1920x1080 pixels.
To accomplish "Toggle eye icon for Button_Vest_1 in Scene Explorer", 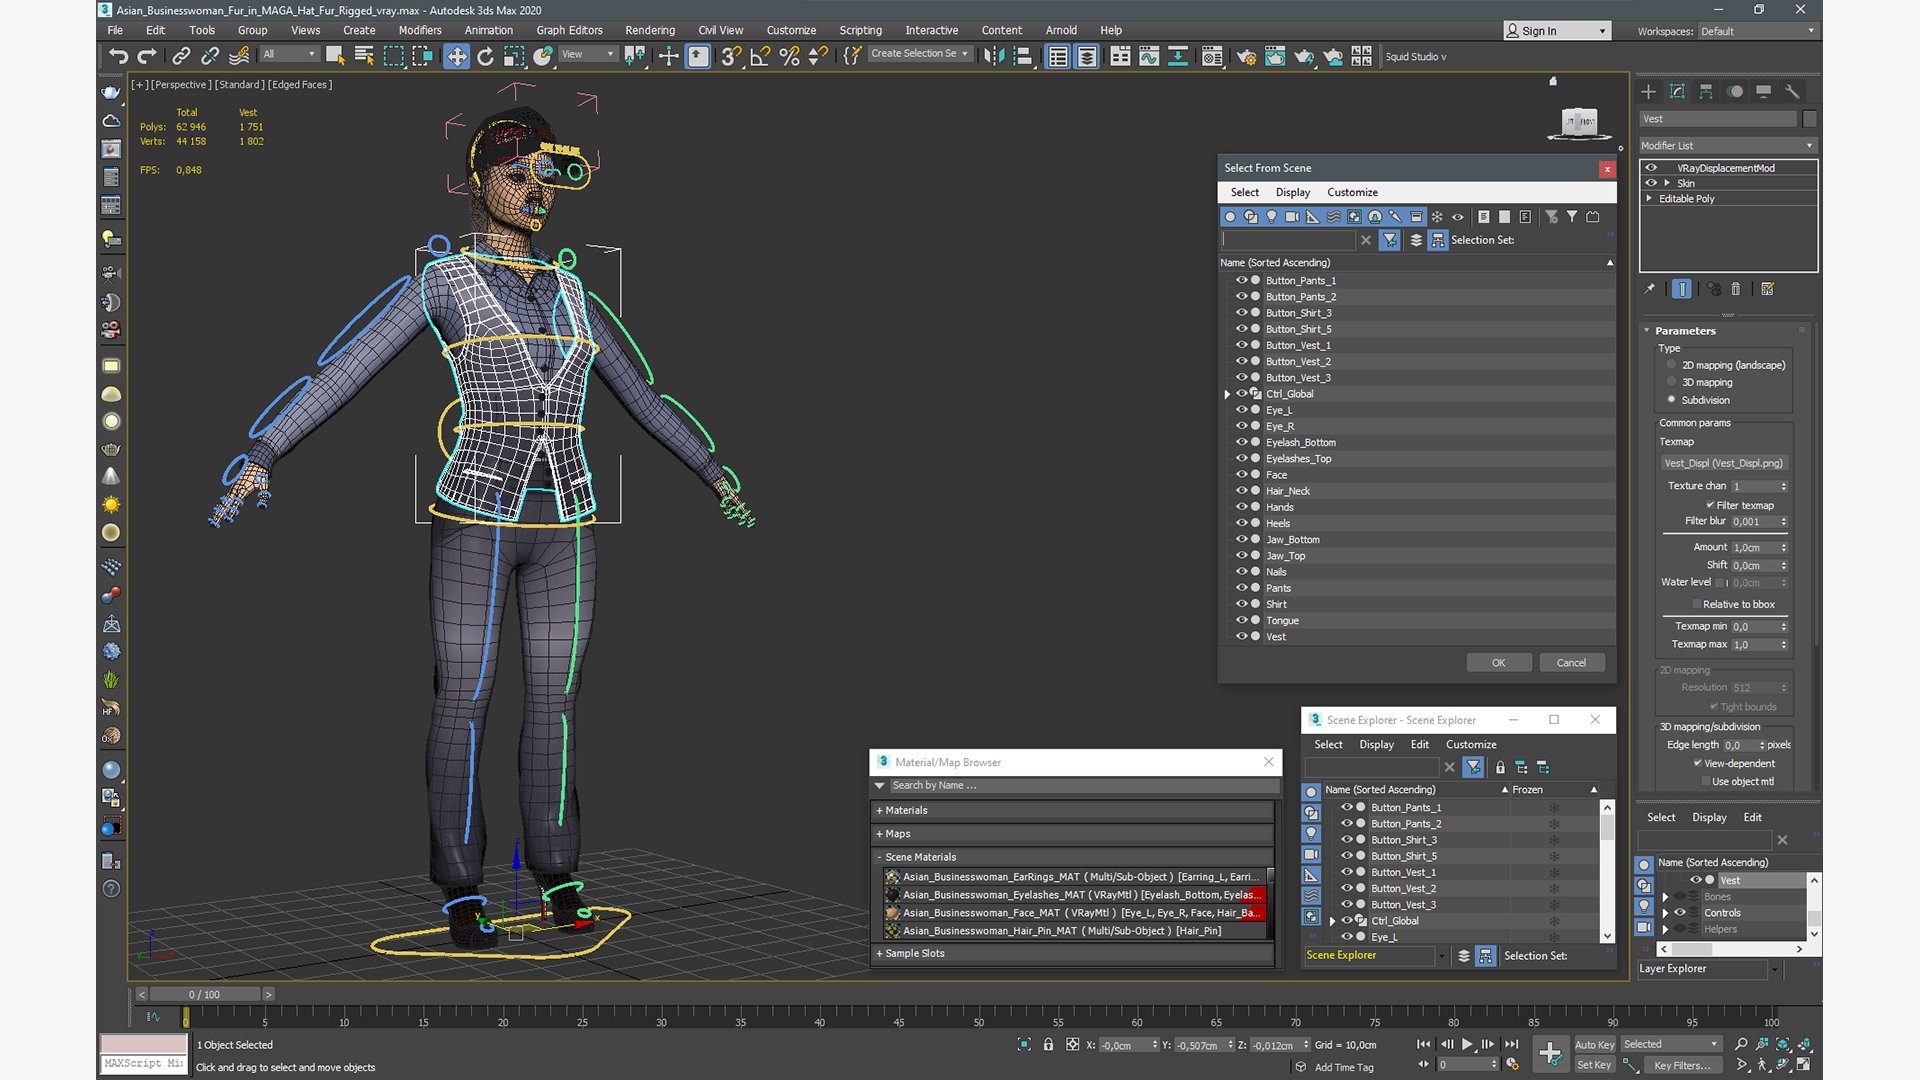I will point(1346,872).
